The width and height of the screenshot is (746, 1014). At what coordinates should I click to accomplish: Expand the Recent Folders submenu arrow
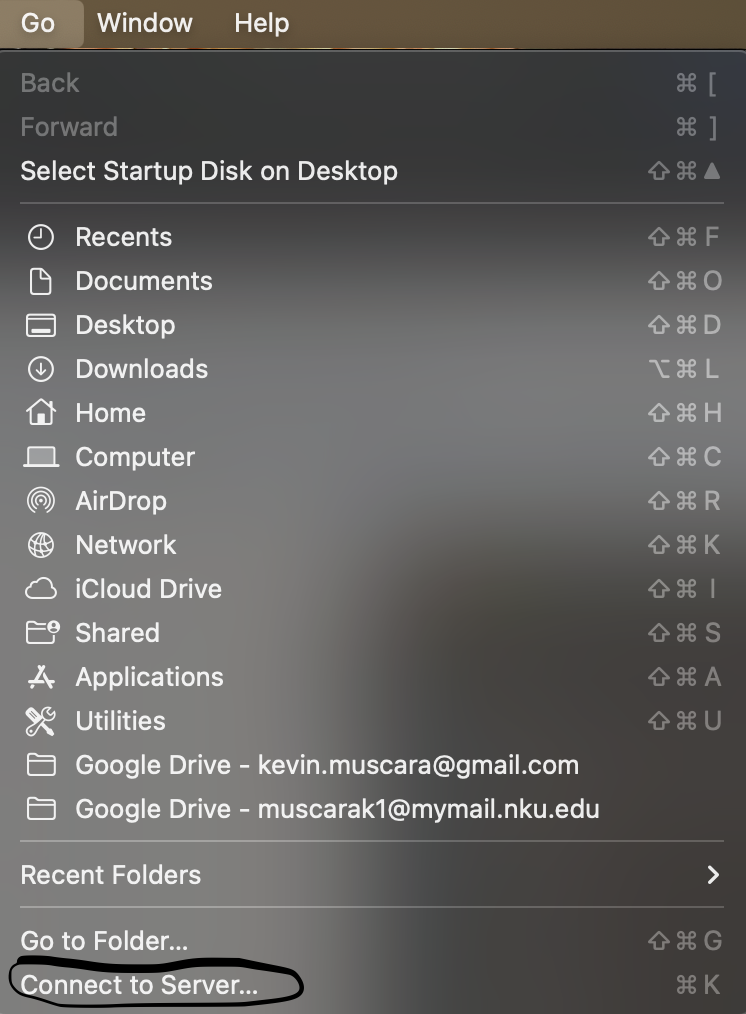713,875
